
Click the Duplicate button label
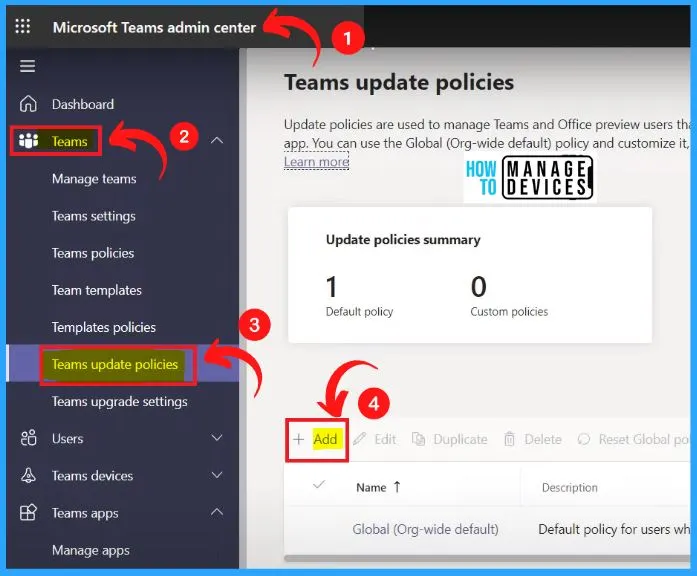click(x=460, y=439)
